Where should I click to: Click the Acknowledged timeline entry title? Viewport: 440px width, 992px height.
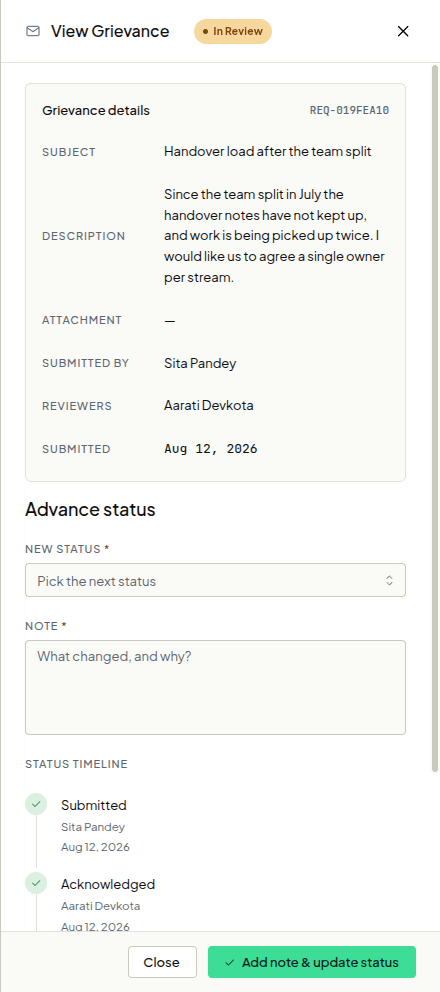(108, 884)
